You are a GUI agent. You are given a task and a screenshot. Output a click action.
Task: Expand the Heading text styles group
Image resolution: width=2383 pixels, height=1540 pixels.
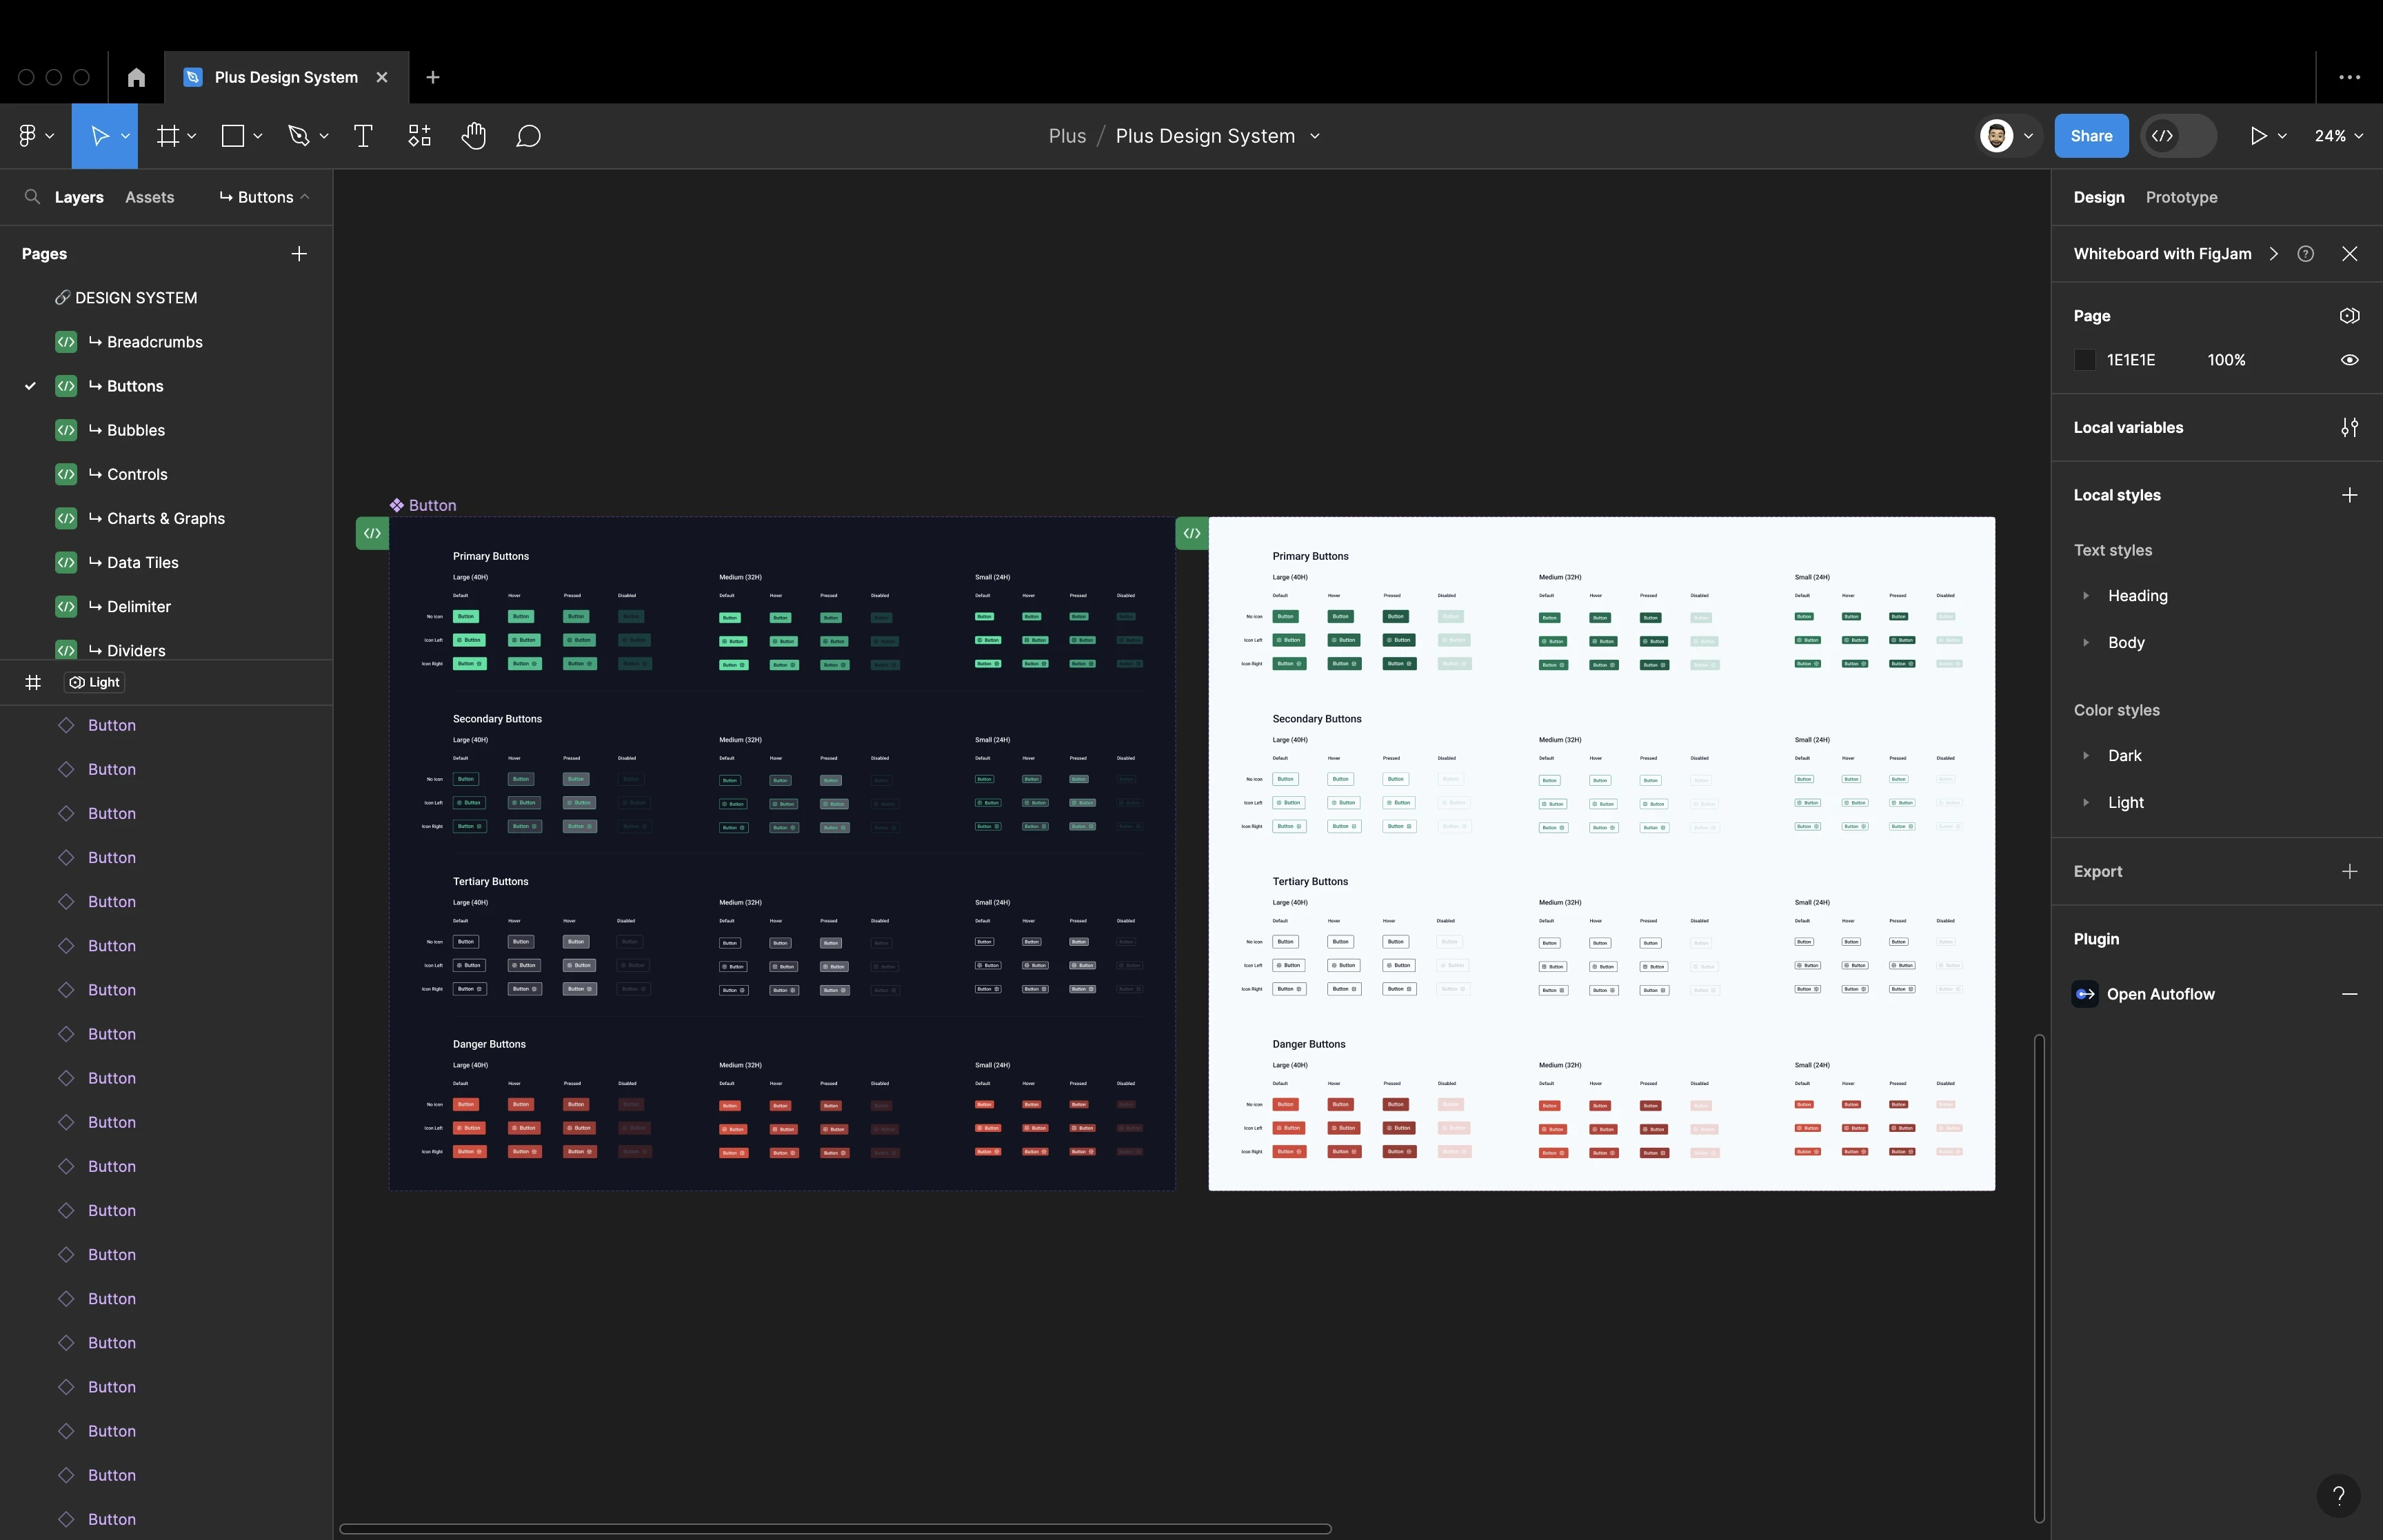(2085, 596)
